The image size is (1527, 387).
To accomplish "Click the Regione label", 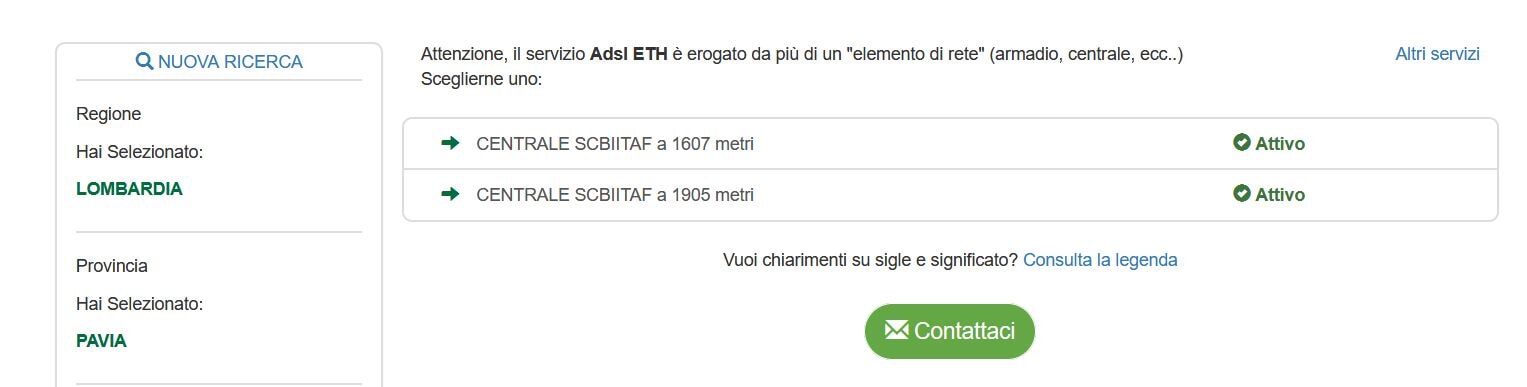I will [x=108, y=114].
